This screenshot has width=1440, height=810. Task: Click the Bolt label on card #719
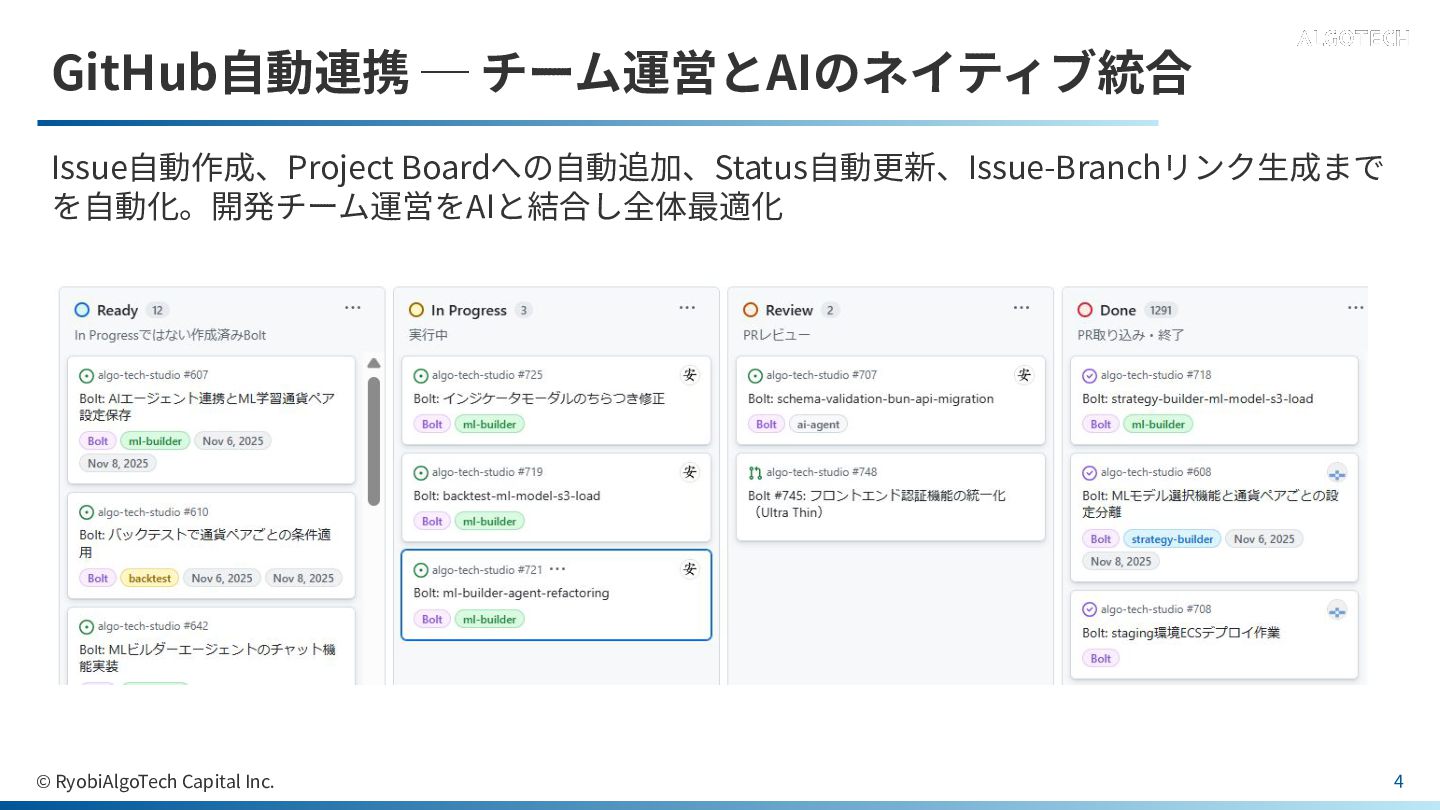click(432, 521)
